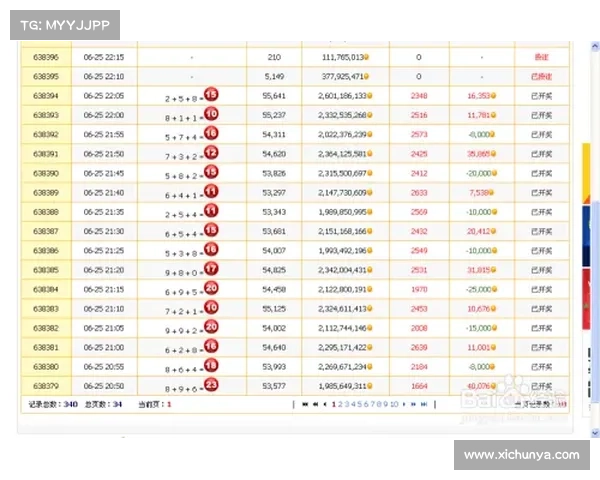Open page 10 in pagination
Screen dimensions: 600x480
pos(394,404)
